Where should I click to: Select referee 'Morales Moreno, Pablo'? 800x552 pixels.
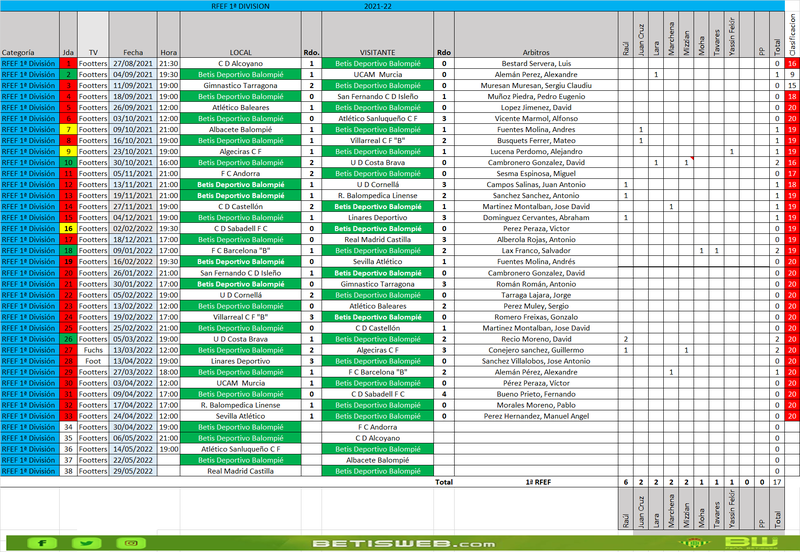tap(536, 405)
